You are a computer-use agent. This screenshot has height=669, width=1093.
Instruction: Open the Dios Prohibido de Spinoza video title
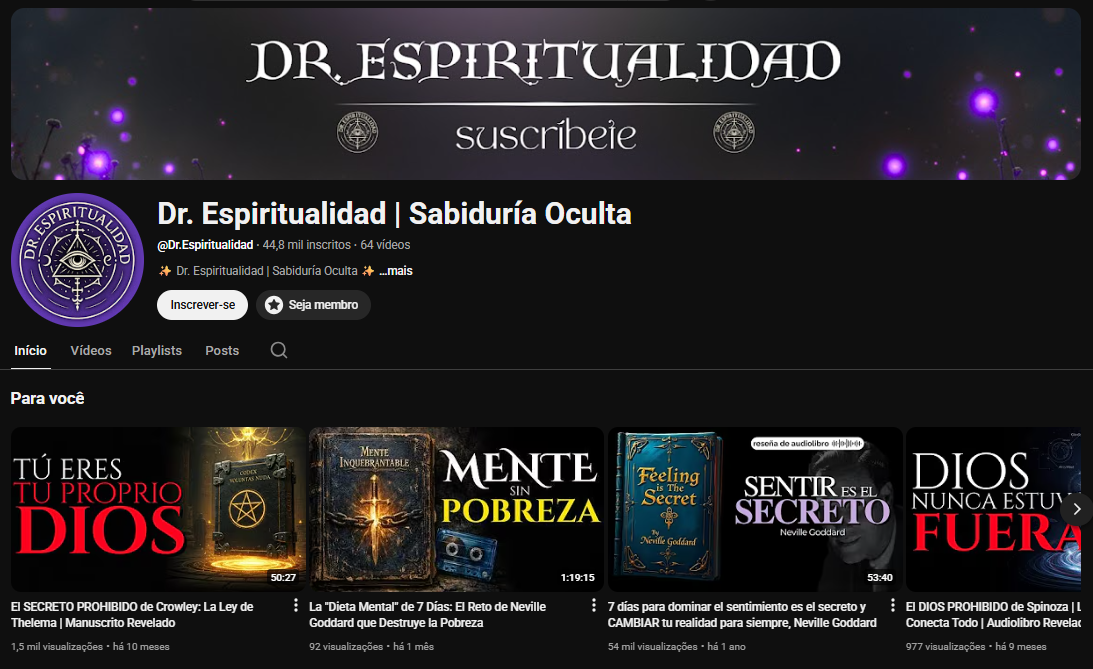click(993, 615)
